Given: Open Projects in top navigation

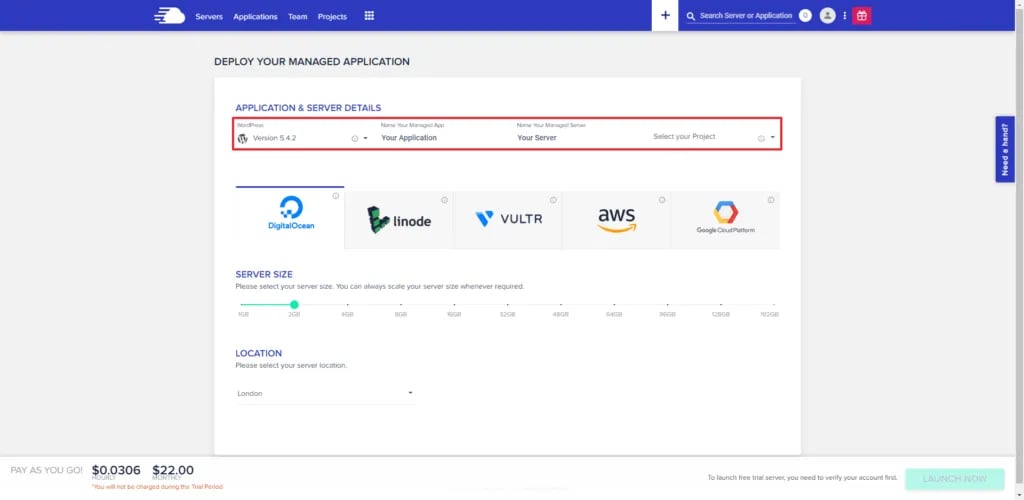Looking at the screenshot, I should (332, 16).
